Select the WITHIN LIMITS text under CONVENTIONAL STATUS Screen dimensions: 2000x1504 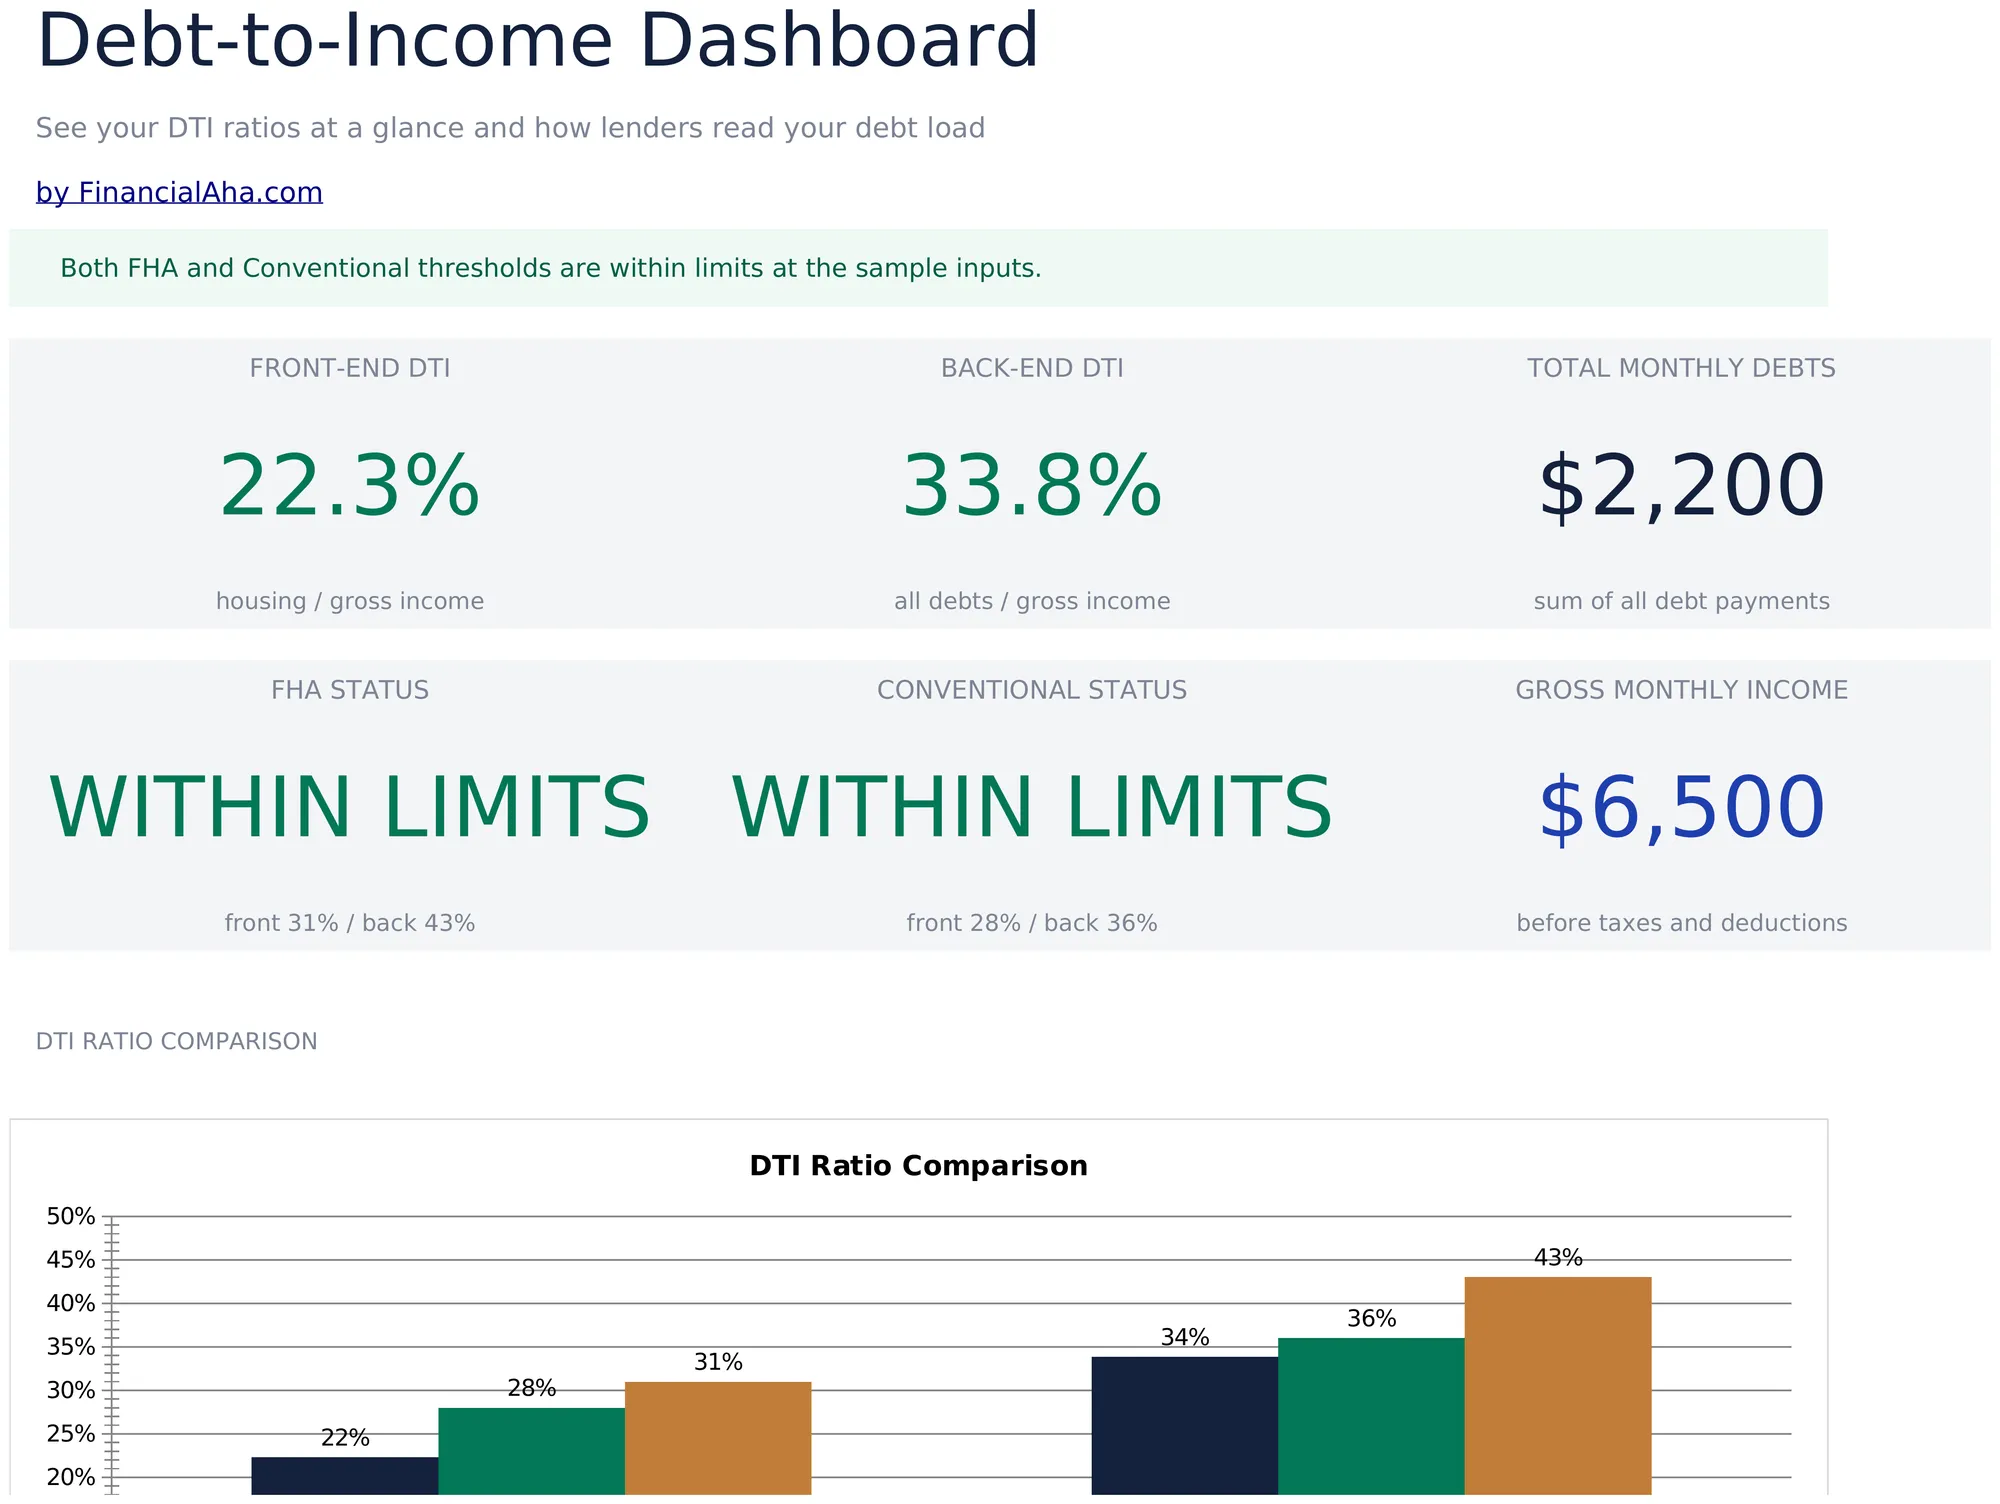[1032, 808]
